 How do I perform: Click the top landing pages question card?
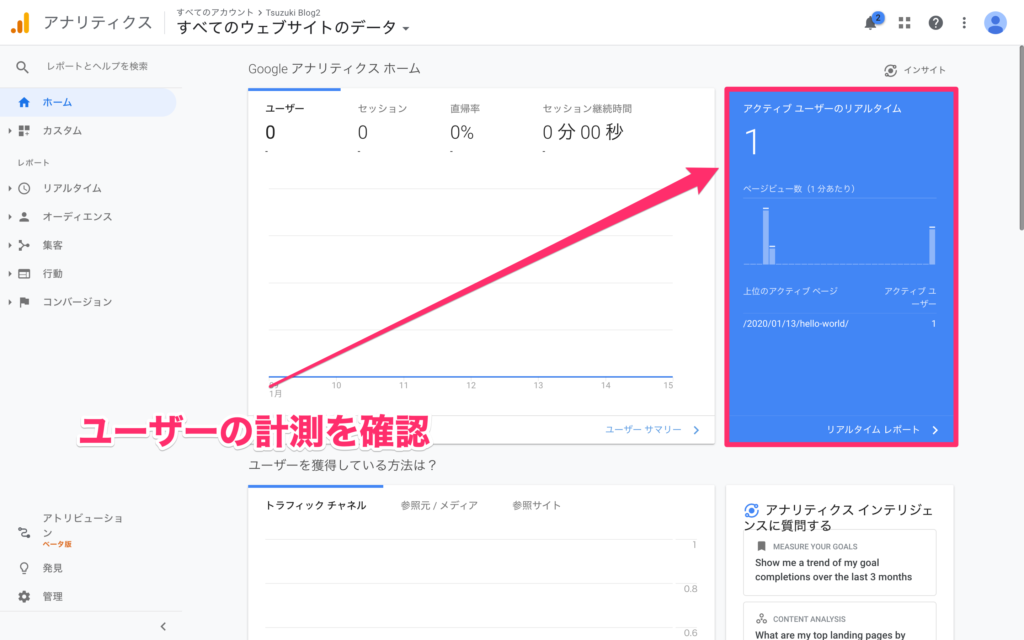839,622
